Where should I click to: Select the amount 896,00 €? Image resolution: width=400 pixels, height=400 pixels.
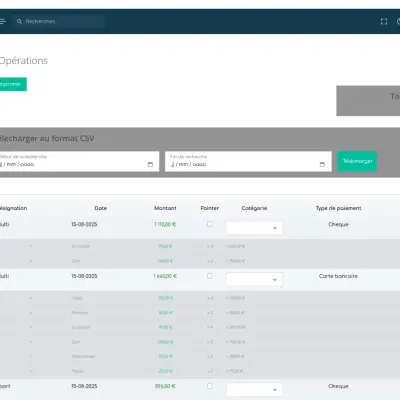click(165, 386)
